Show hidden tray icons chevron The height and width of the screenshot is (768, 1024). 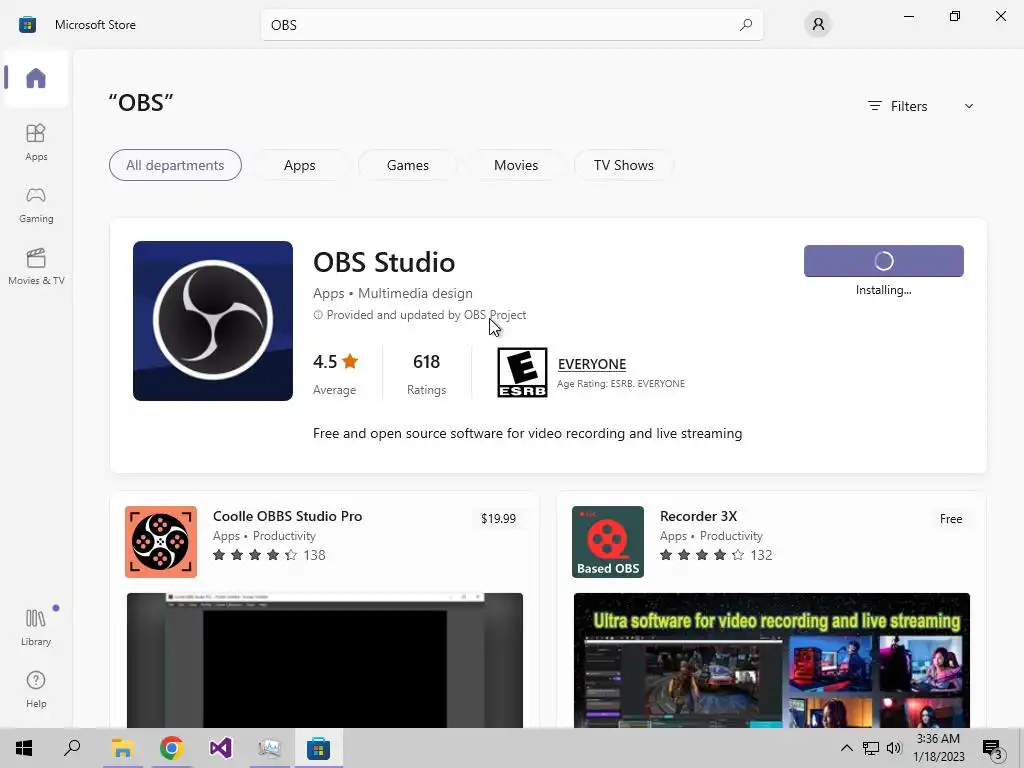point(846,748)
